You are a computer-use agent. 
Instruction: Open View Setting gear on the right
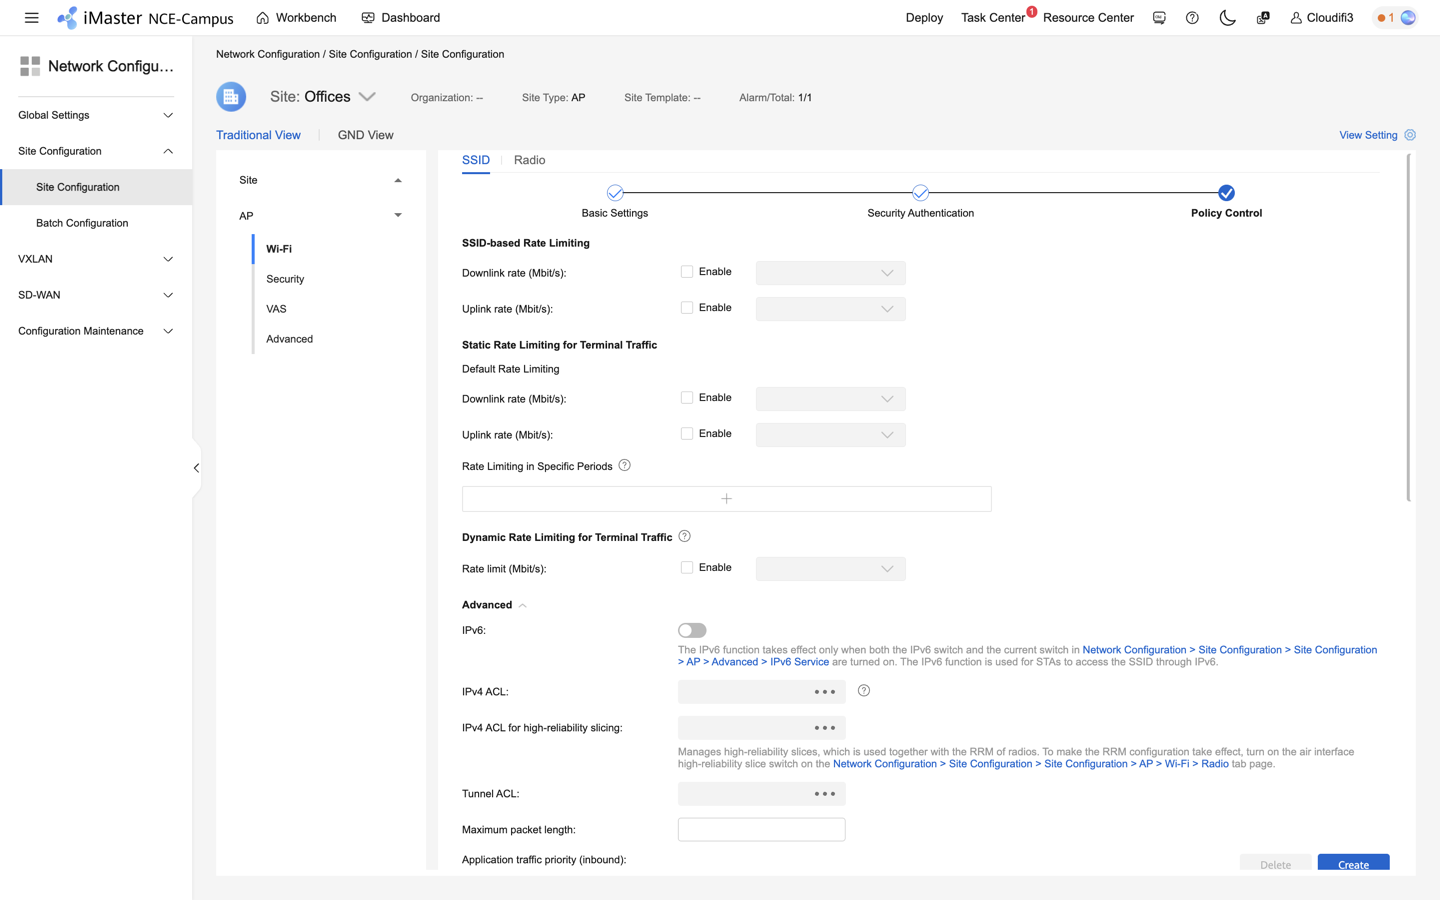tap(1409, 134)
